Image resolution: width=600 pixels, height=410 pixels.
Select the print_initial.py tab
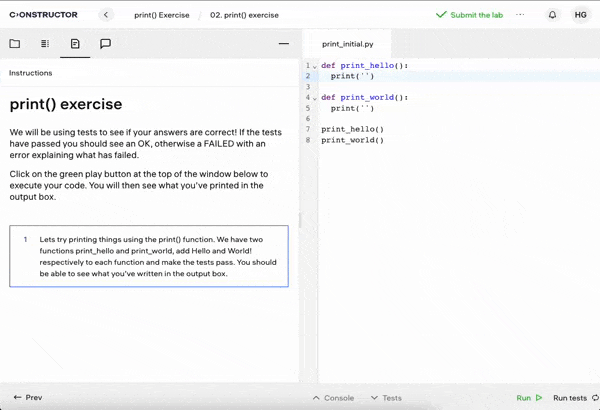tap(348, 44)
